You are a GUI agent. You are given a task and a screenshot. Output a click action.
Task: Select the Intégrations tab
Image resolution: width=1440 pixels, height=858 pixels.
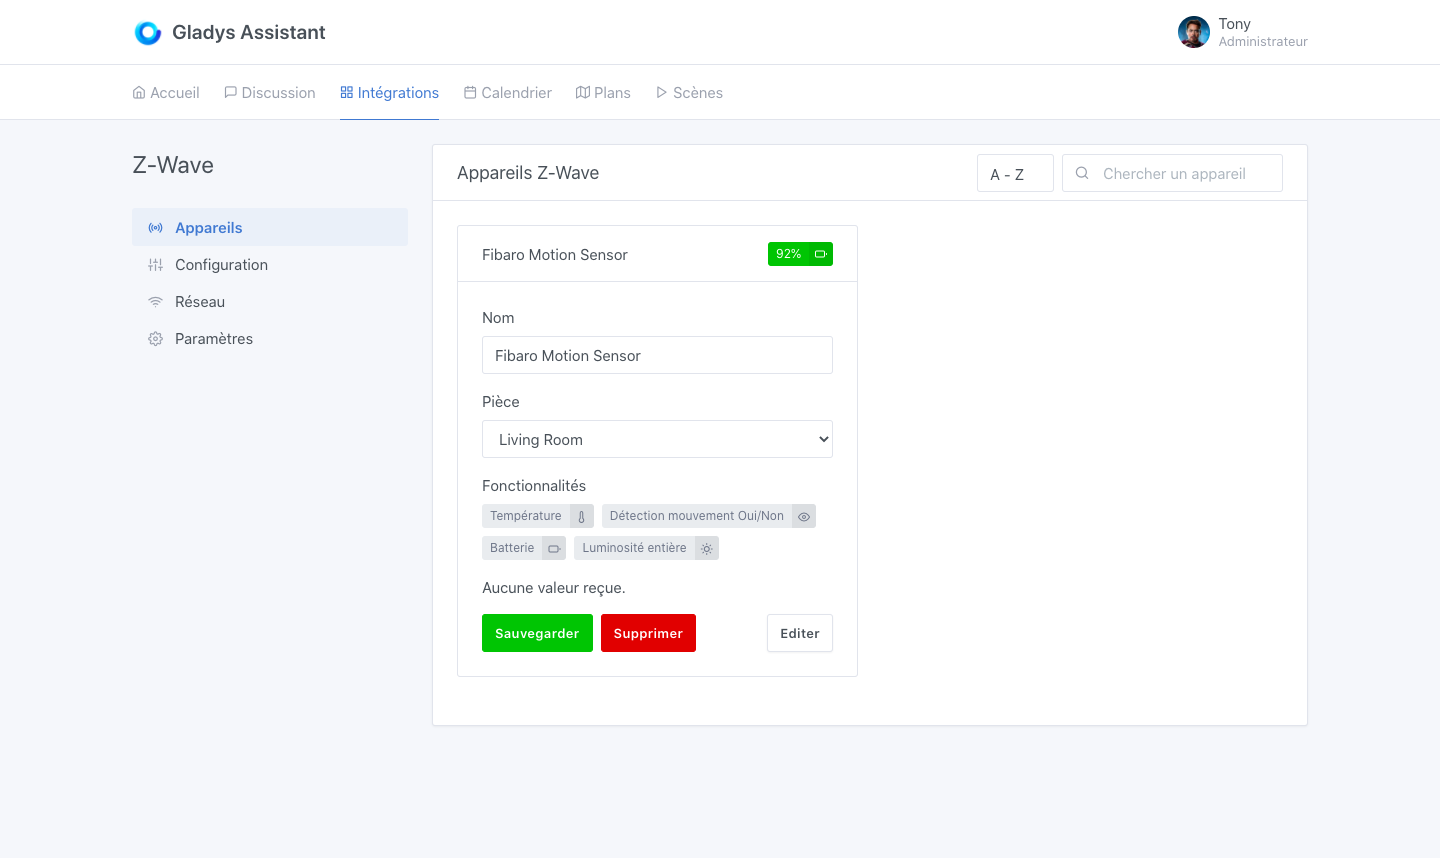[389, 92]
